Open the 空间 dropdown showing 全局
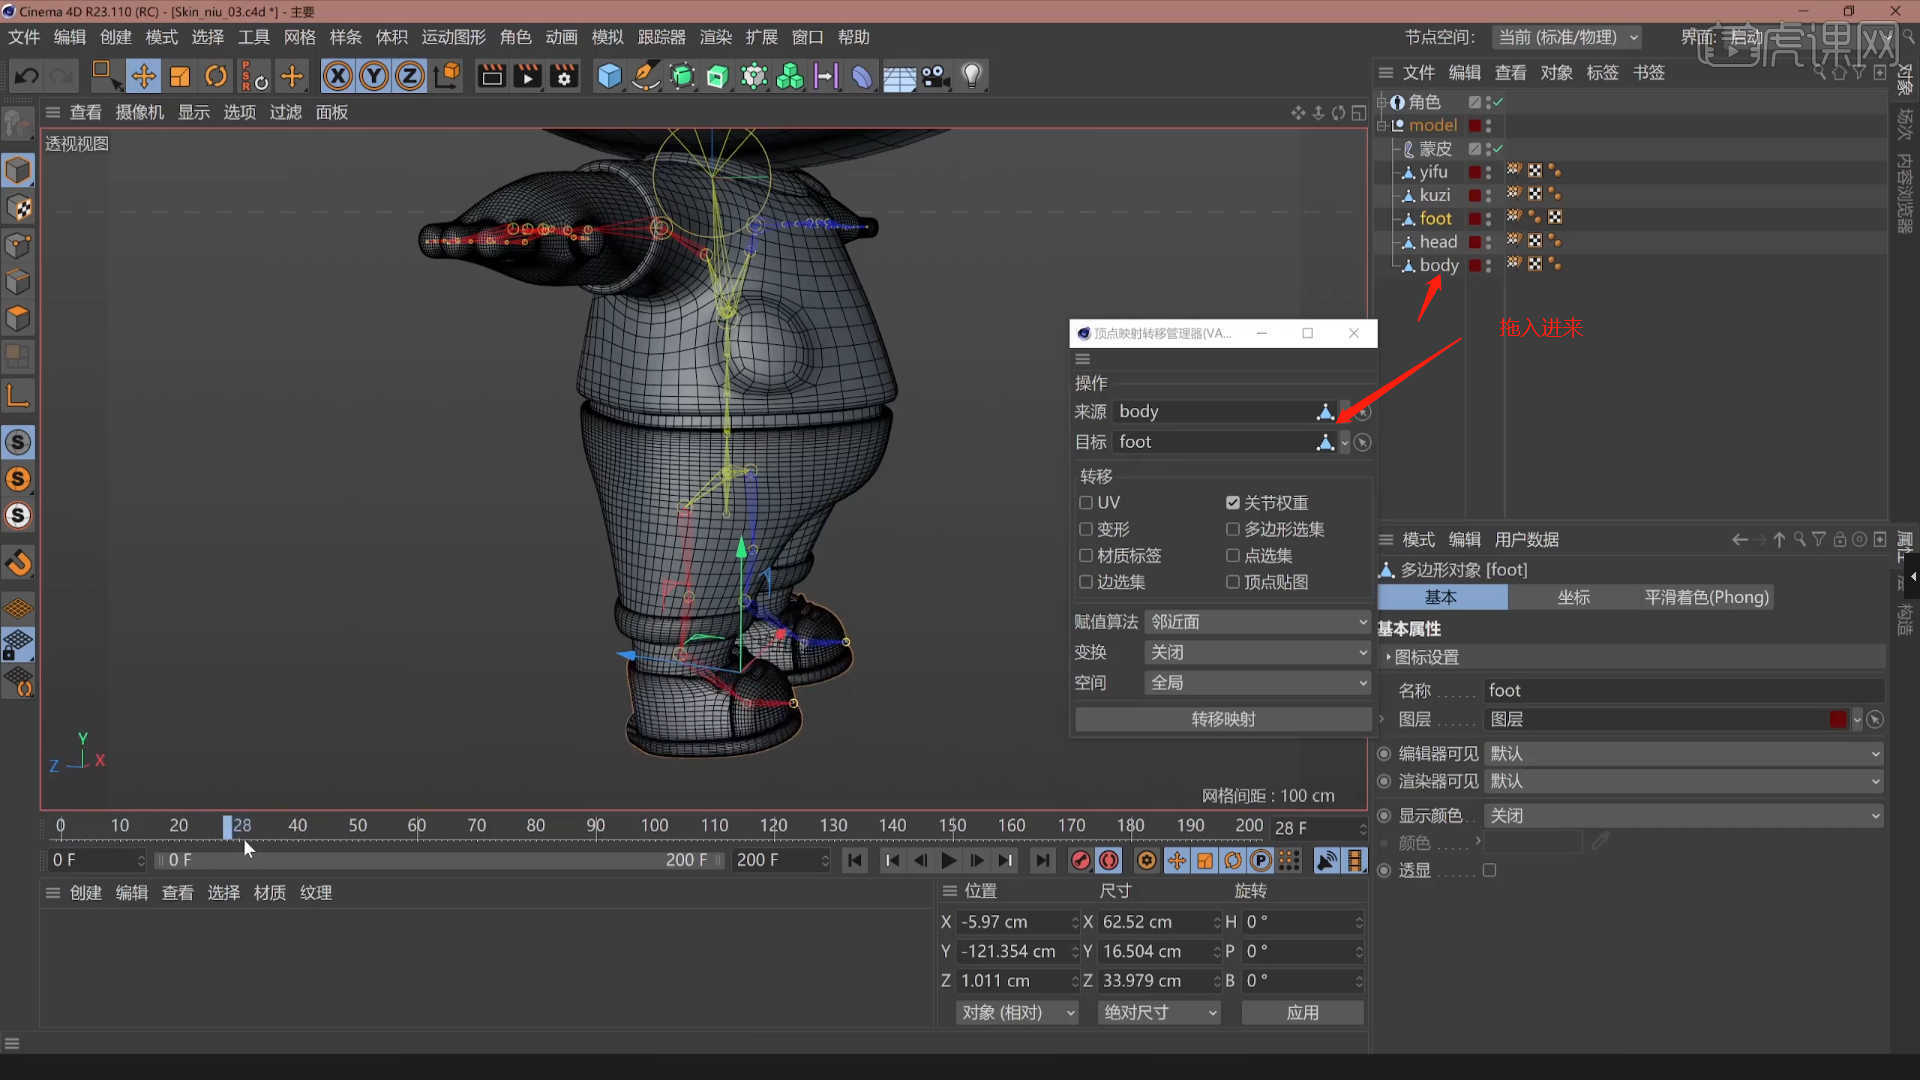This screenshot has height=1080, width=1920. tap(1256, 682)
